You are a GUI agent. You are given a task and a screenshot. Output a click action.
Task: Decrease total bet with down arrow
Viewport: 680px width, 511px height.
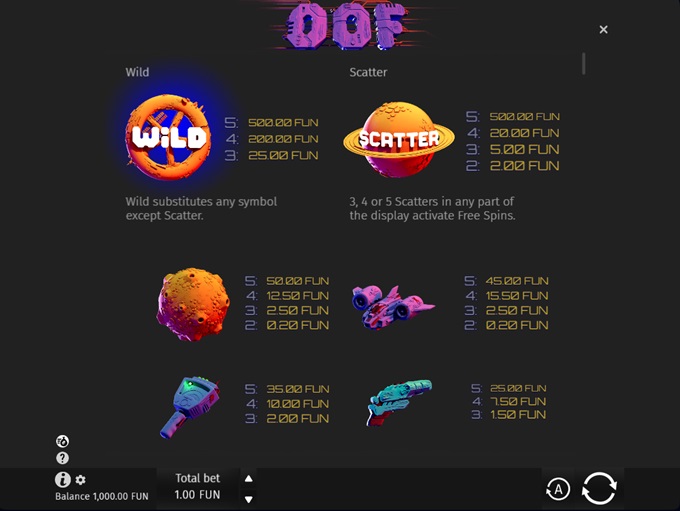point(248,499)
